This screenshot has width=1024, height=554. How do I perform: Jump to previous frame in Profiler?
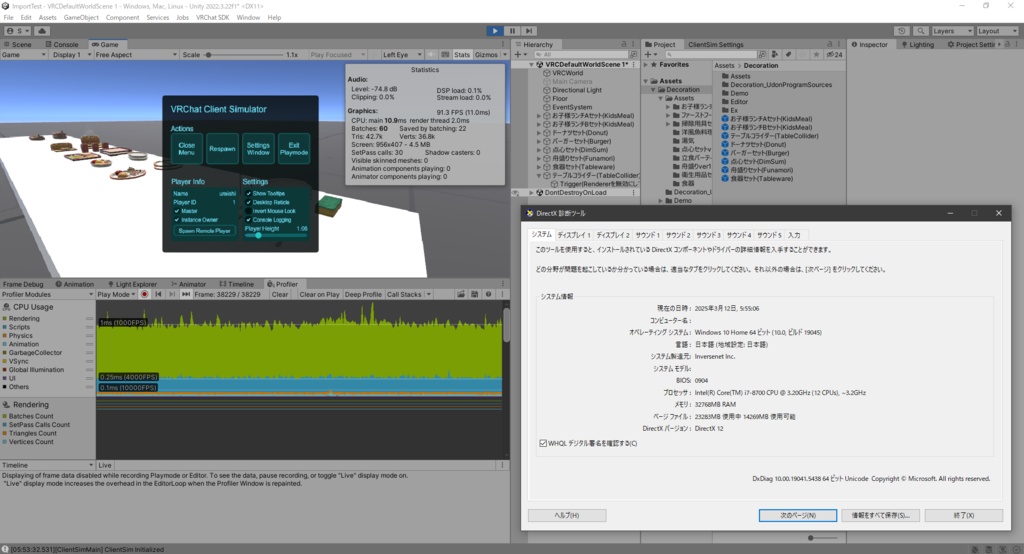tap(158, 295)
